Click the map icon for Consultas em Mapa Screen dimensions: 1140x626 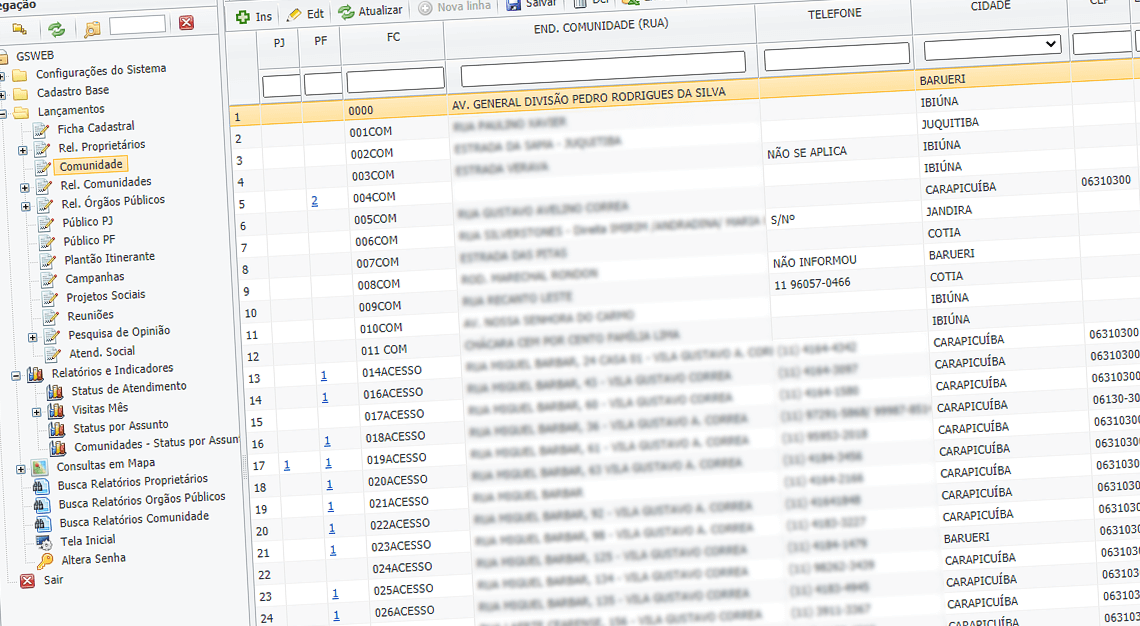click(x=39, y=467)
